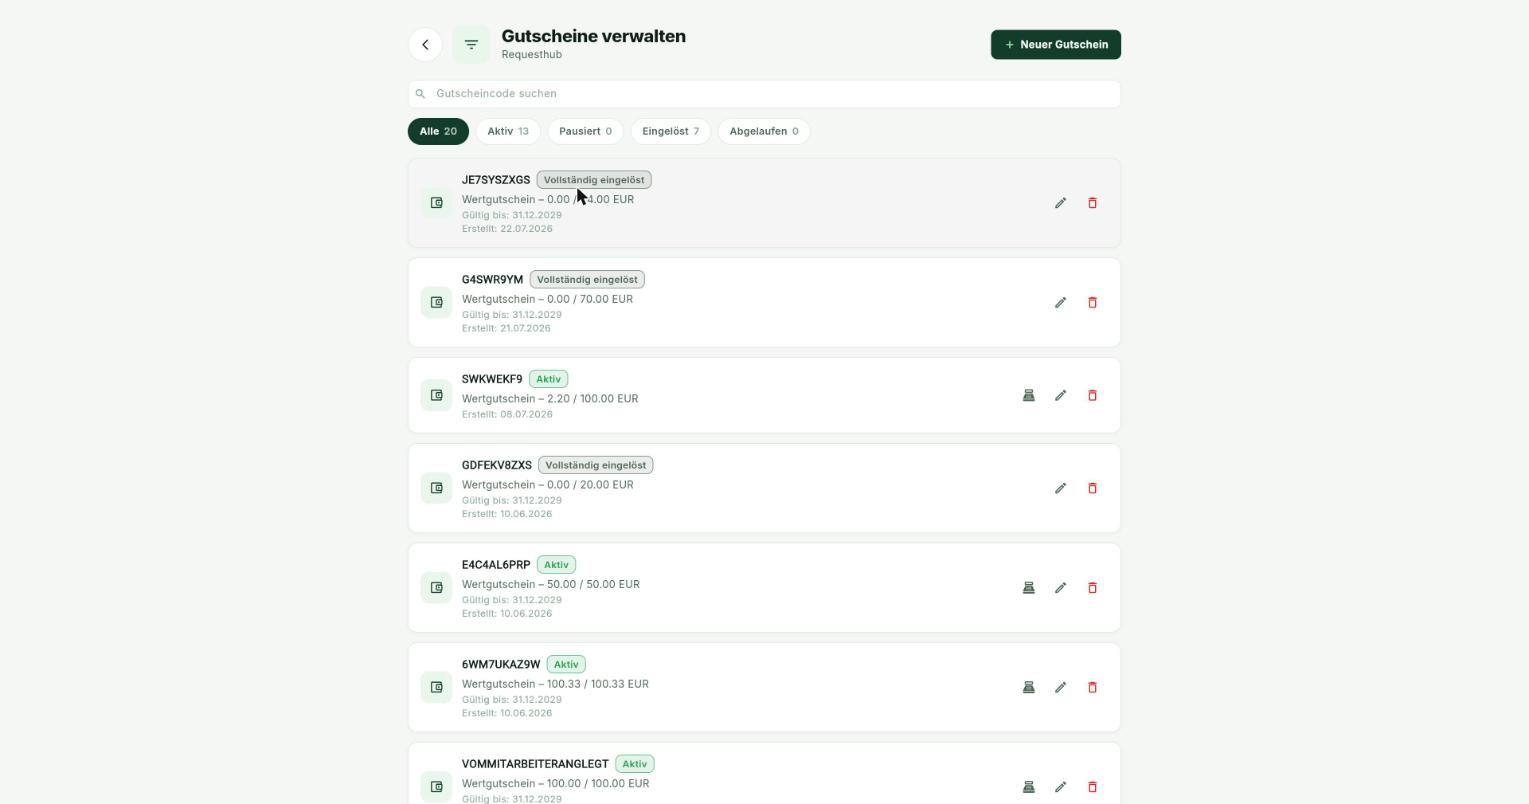
Task: Edit voucher JE7SYSZXGS
Action: tap(1060, 203)
